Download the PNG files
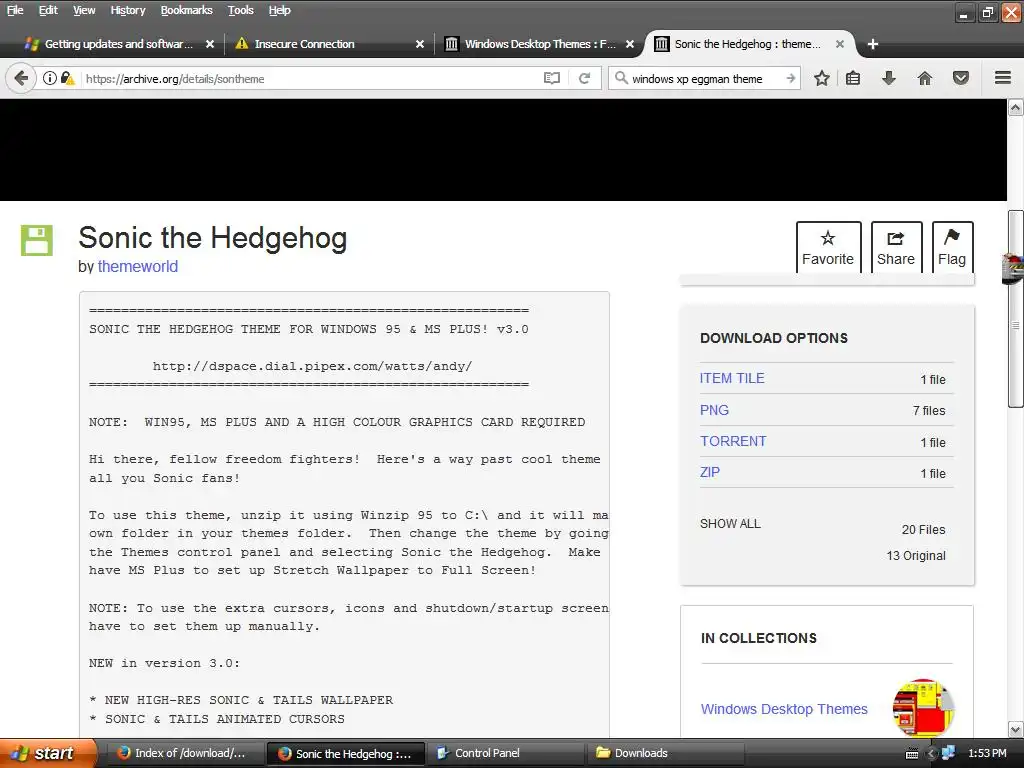 tap(714, 410)
